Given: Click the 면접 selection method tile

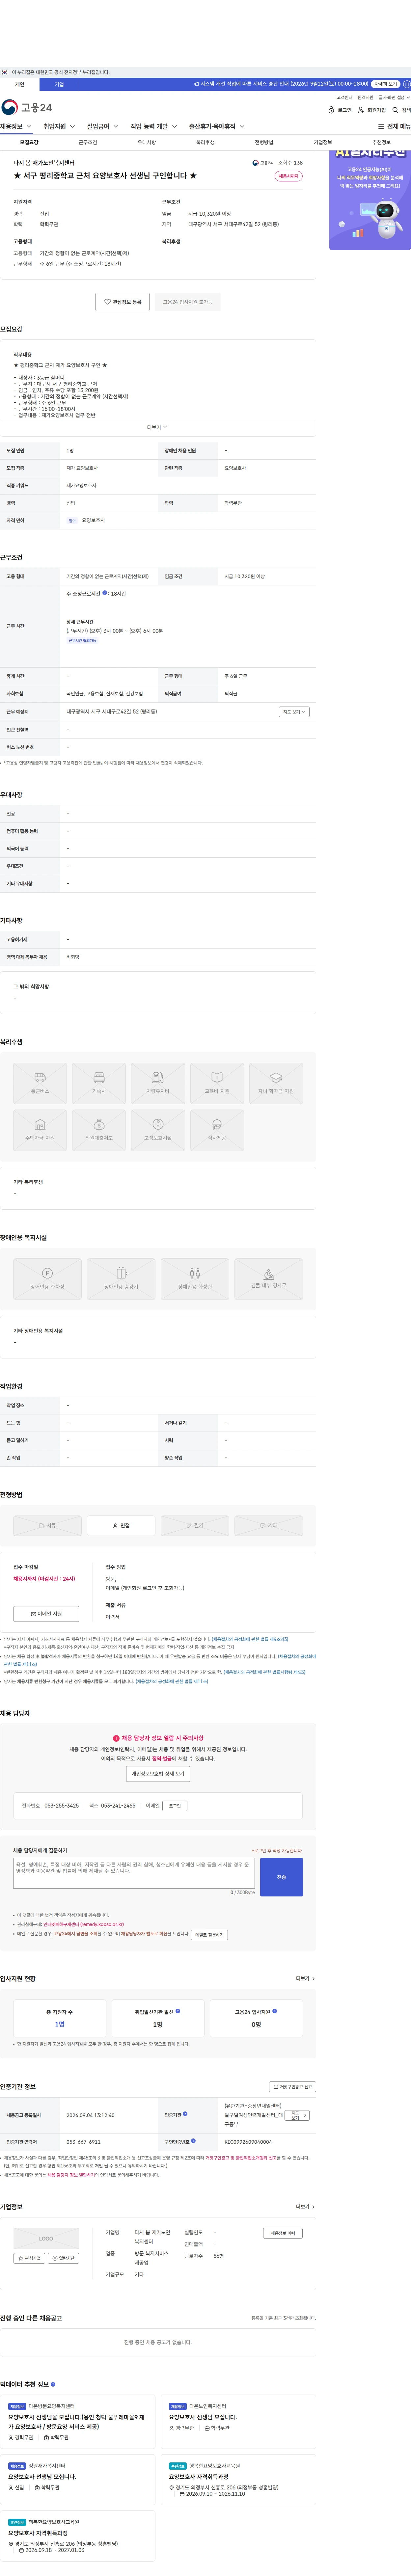Looking at the screenshot, I should click(x=121, y=1526).
